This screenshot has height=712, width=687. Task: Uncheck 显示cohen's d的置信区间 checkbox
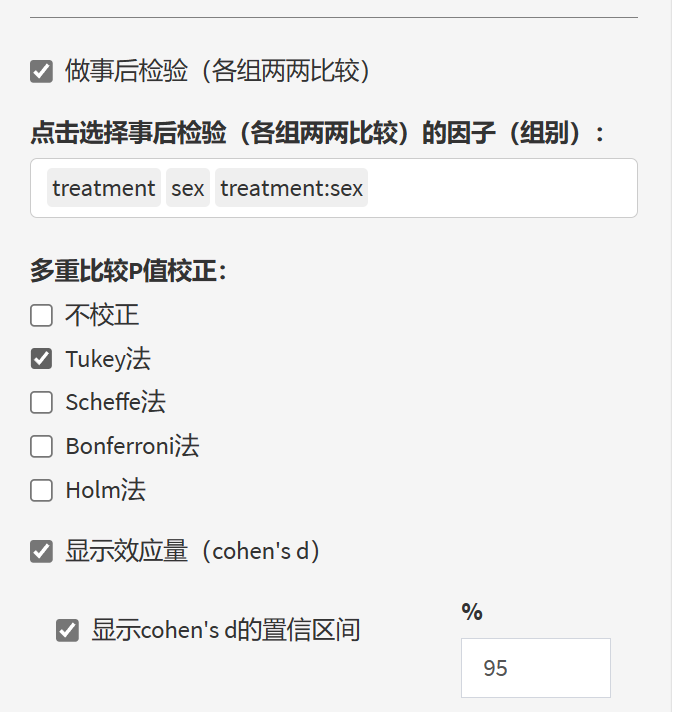click(x=67, y=630)
